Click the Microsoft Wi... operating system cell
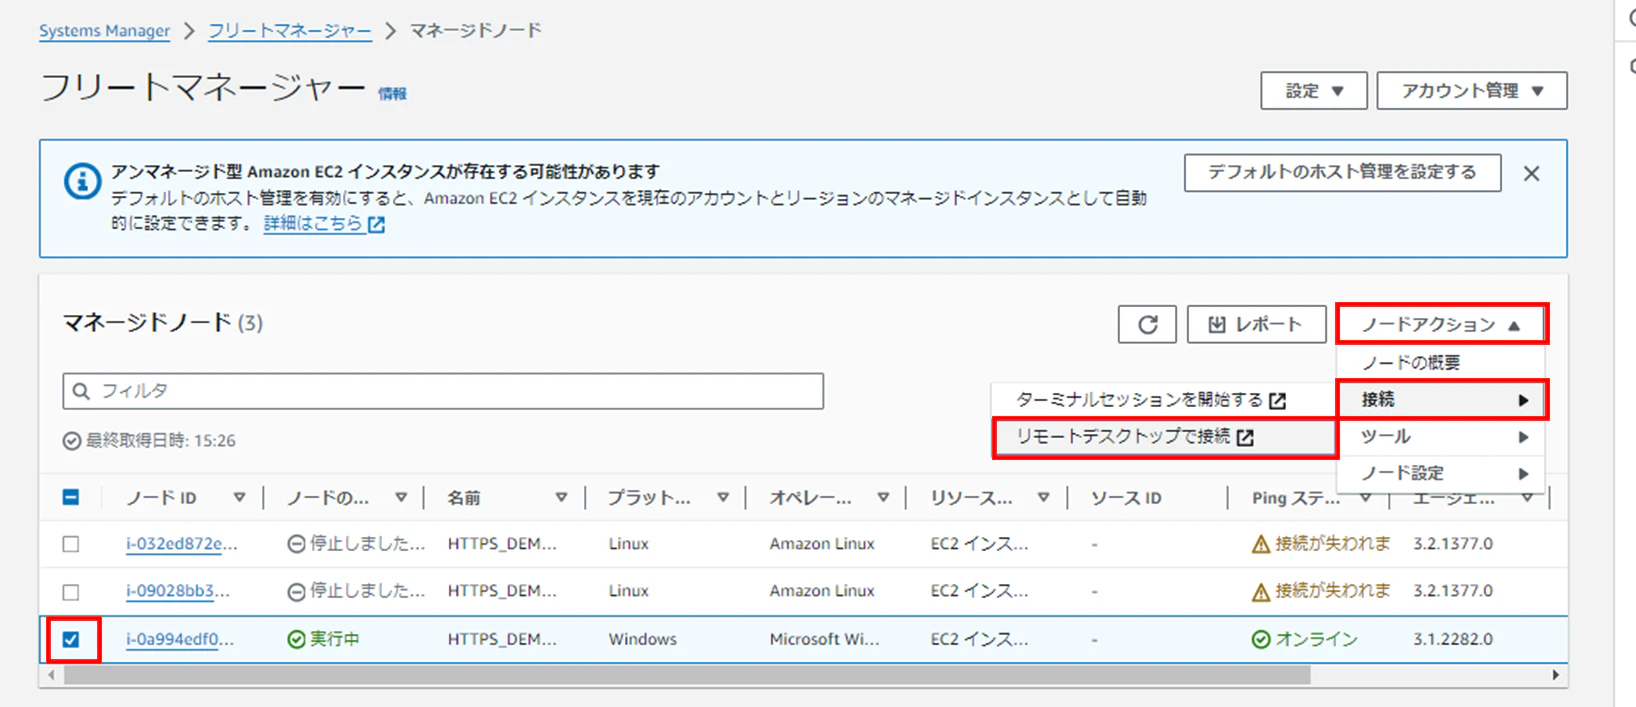Screen dimensions: 1636x707 pyautogui.click(x=824, y=639)
